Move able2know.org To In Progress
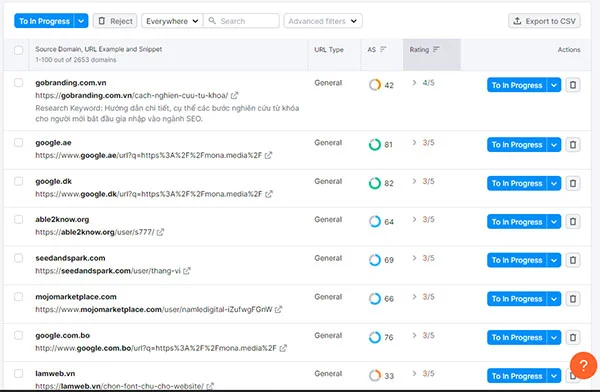The image size is (600, 392). (517, 222)
